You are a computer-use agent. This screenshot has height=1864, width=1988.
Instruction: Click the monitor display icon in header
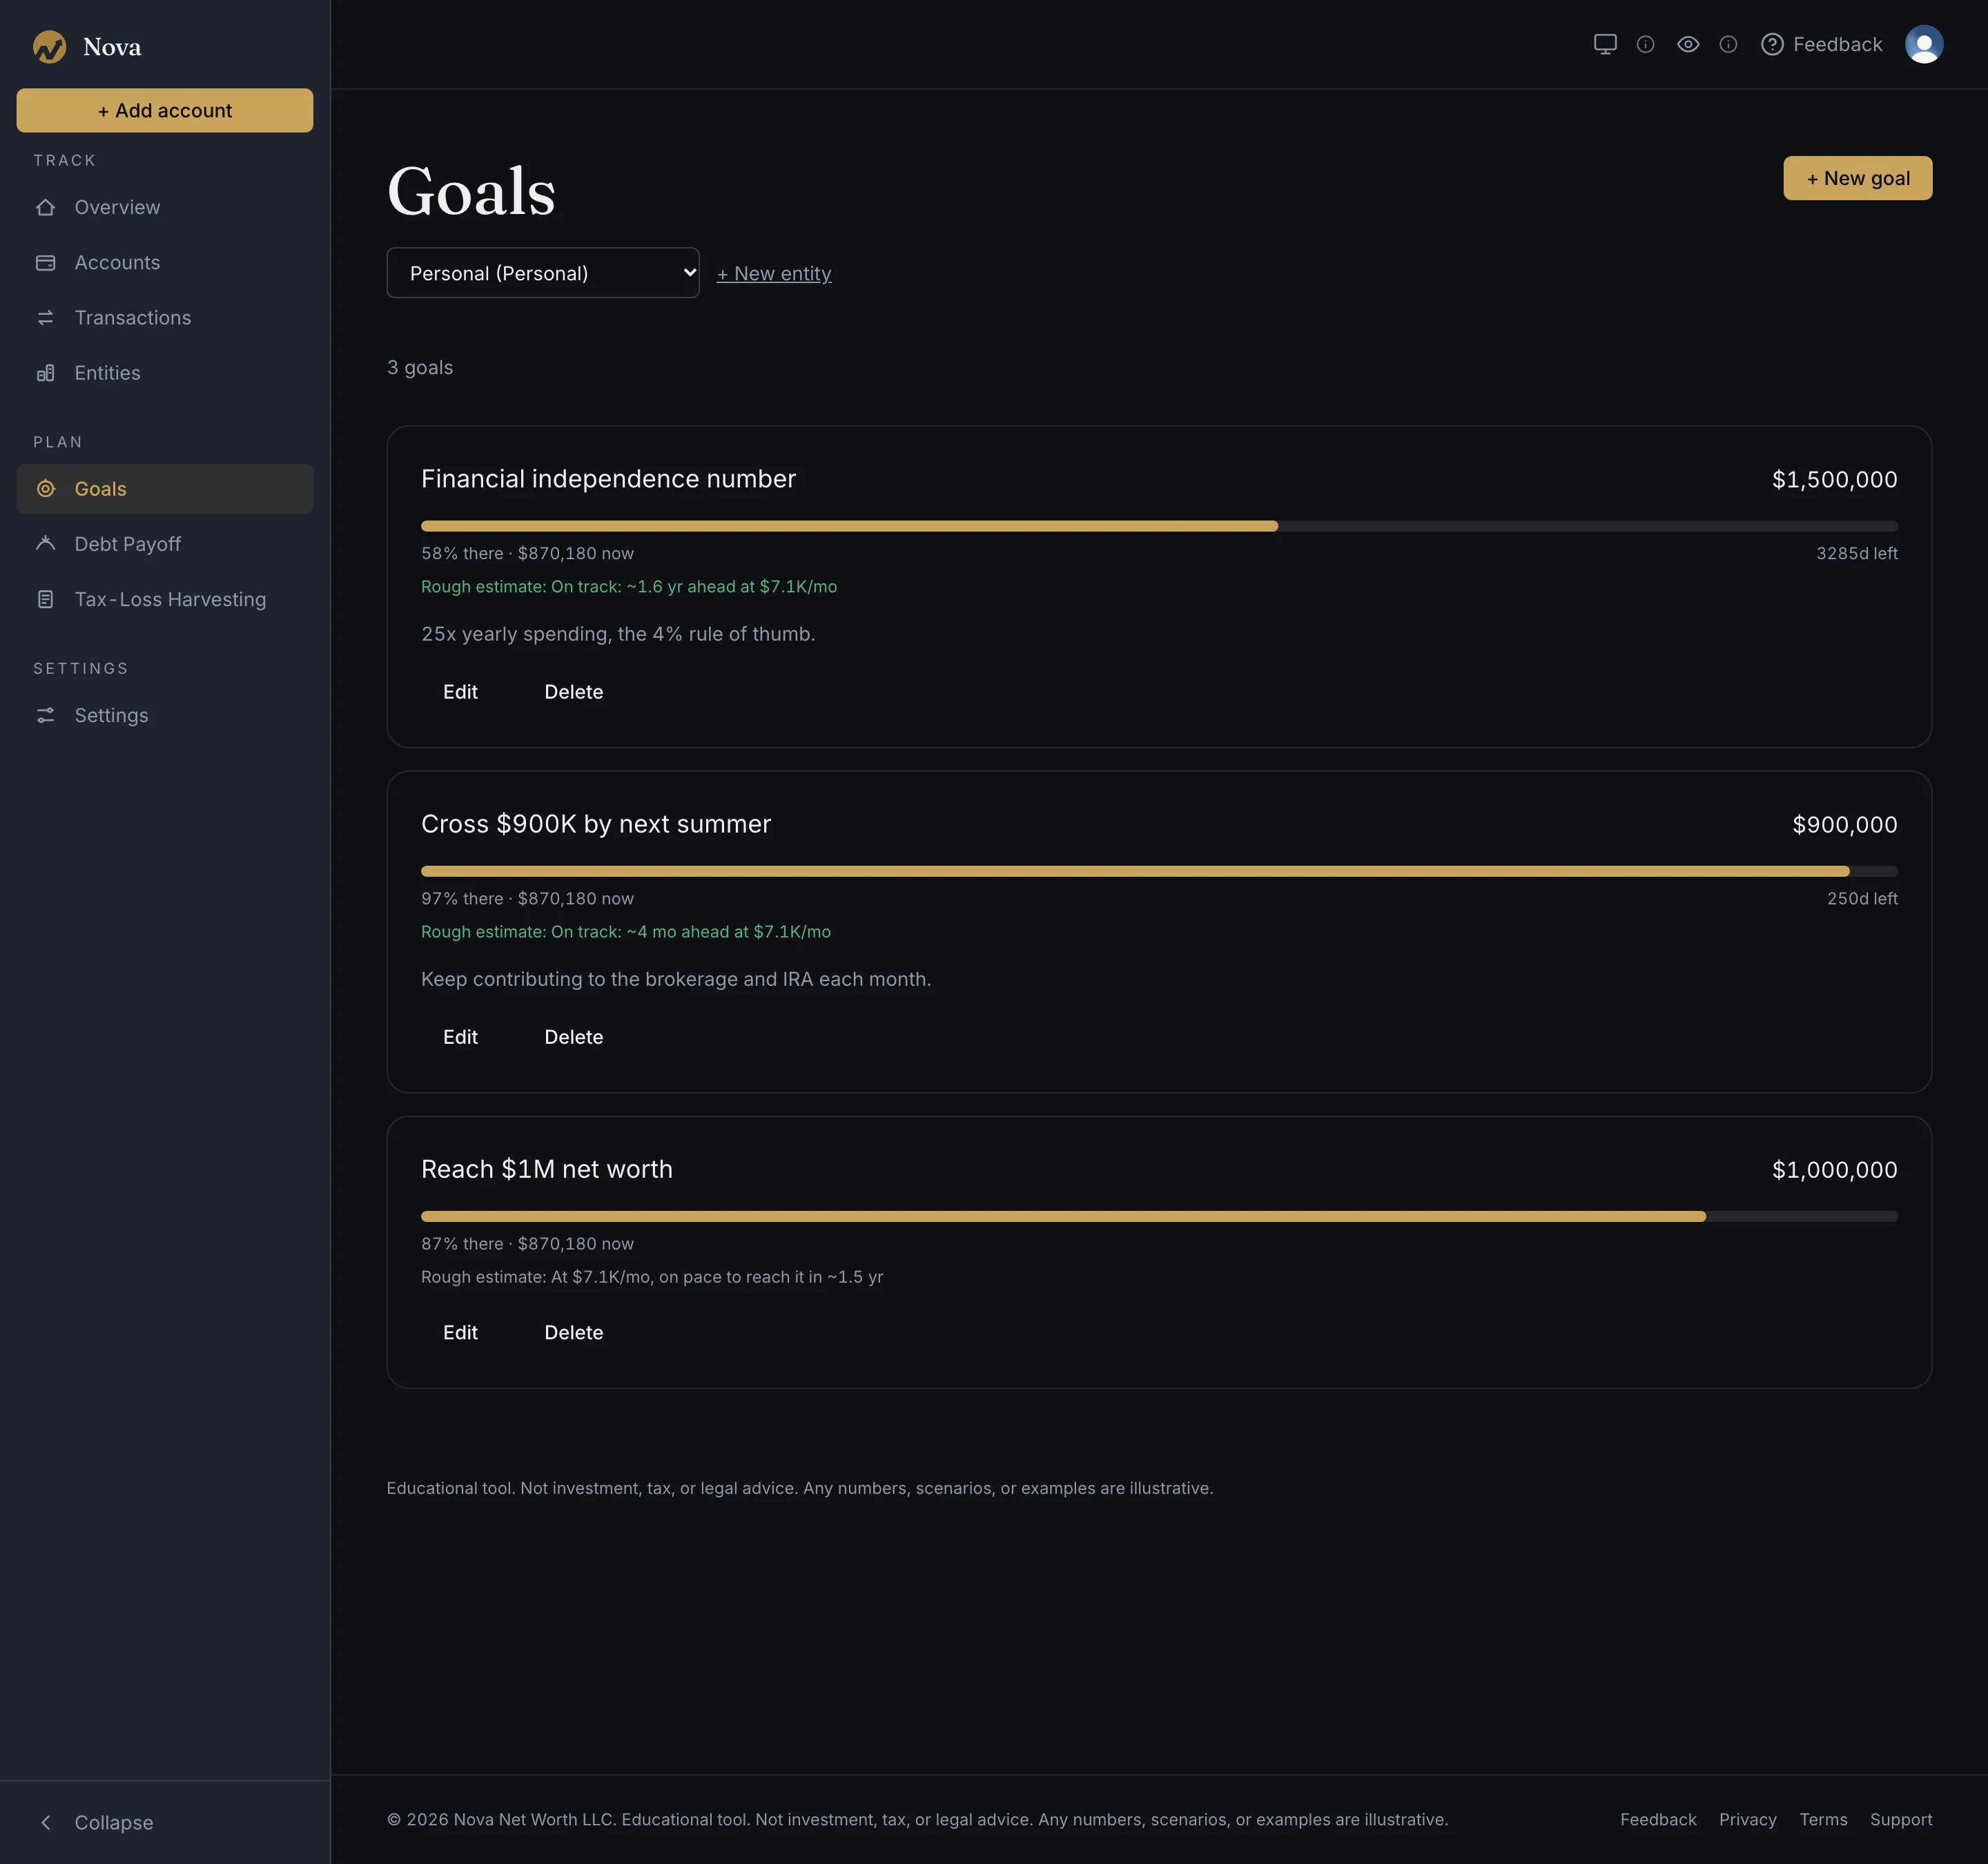(x=1605, y=44)
